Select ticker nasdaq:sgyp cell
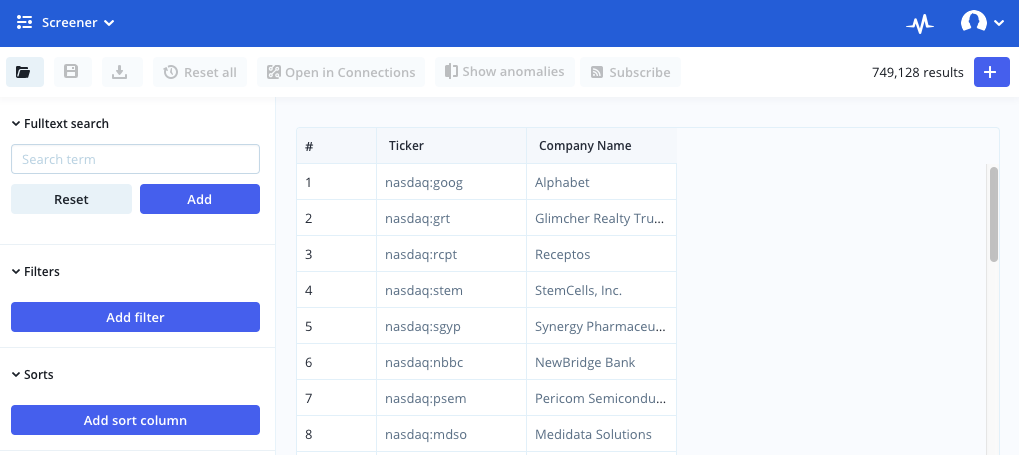Viewport: 1019px width, 455px height. (452, 326)
